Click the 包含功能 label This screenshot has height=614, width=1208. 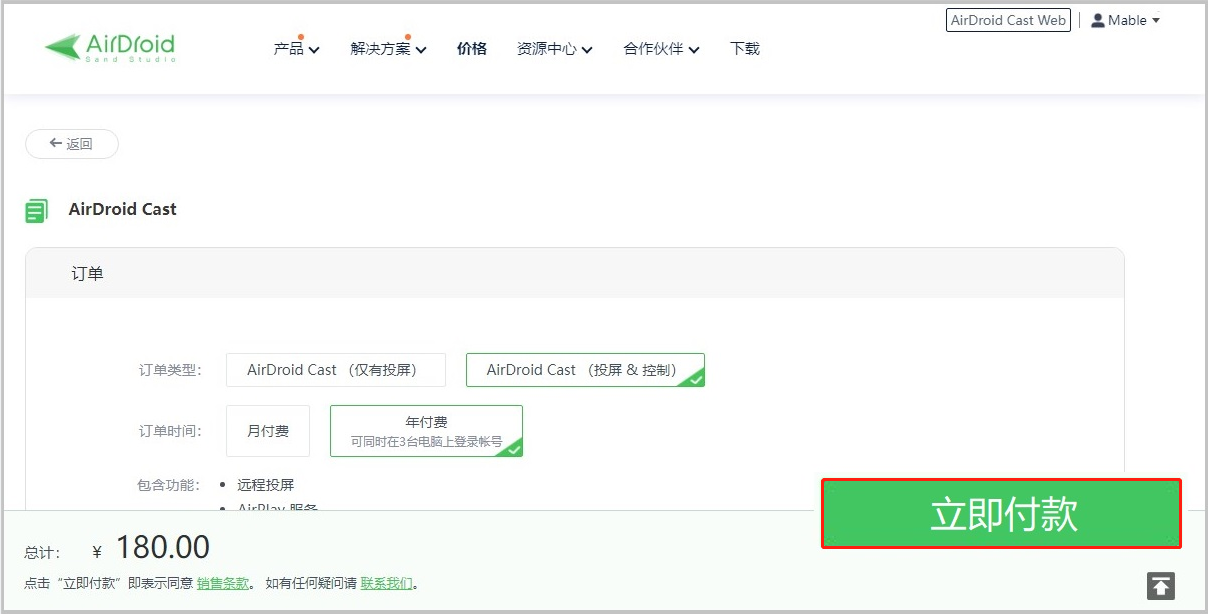pos(169,485)
